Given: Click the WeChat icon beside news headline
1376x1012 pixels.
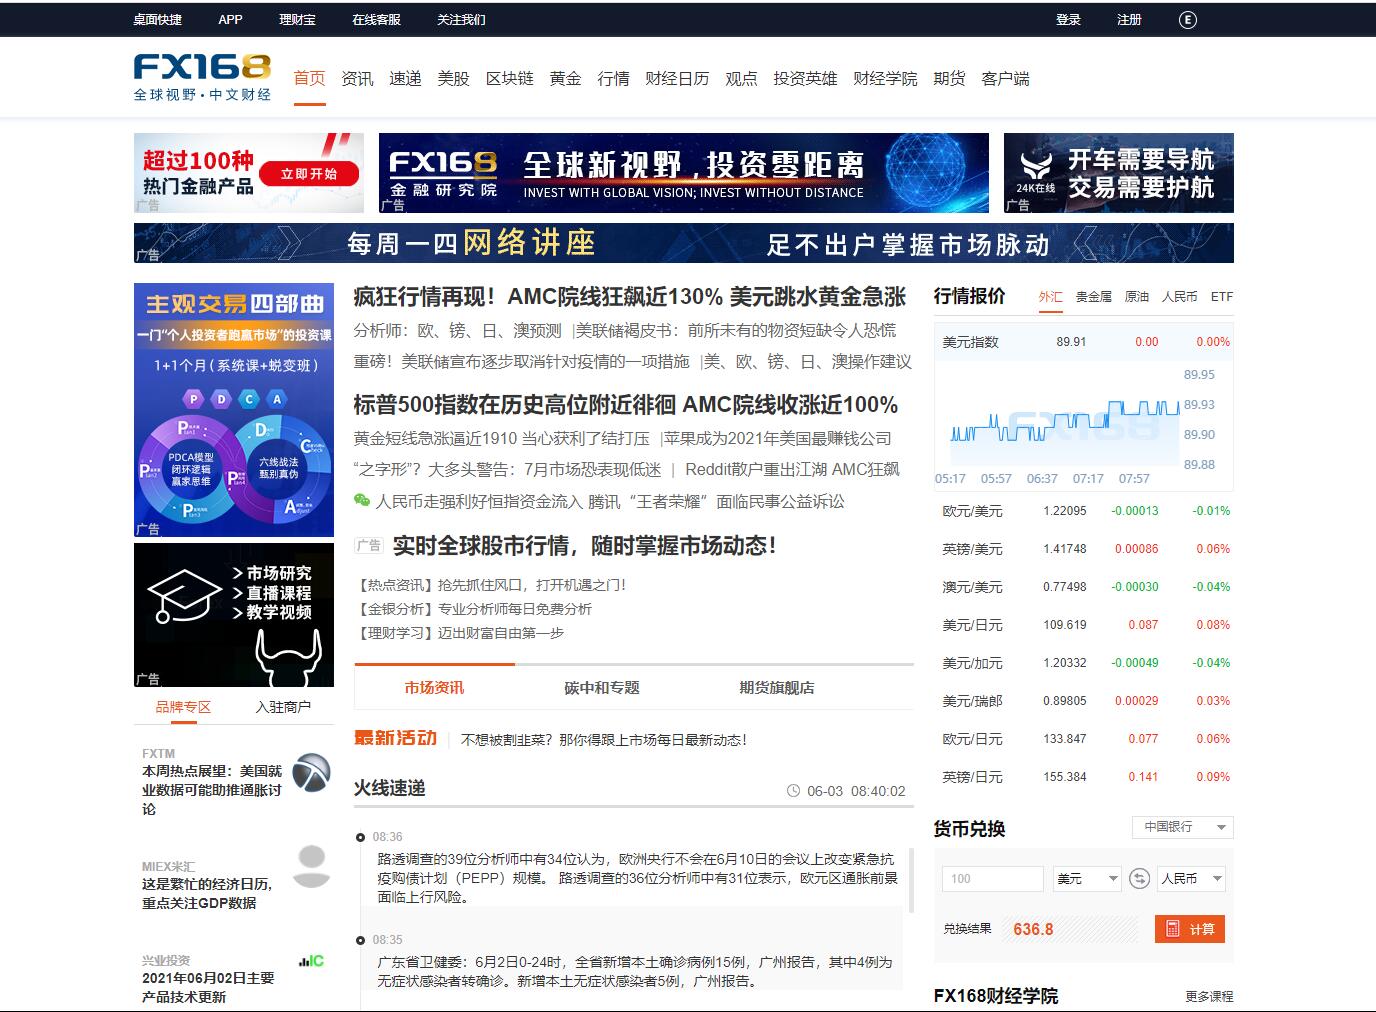Looking at the screenshot, I should (362, 501).
